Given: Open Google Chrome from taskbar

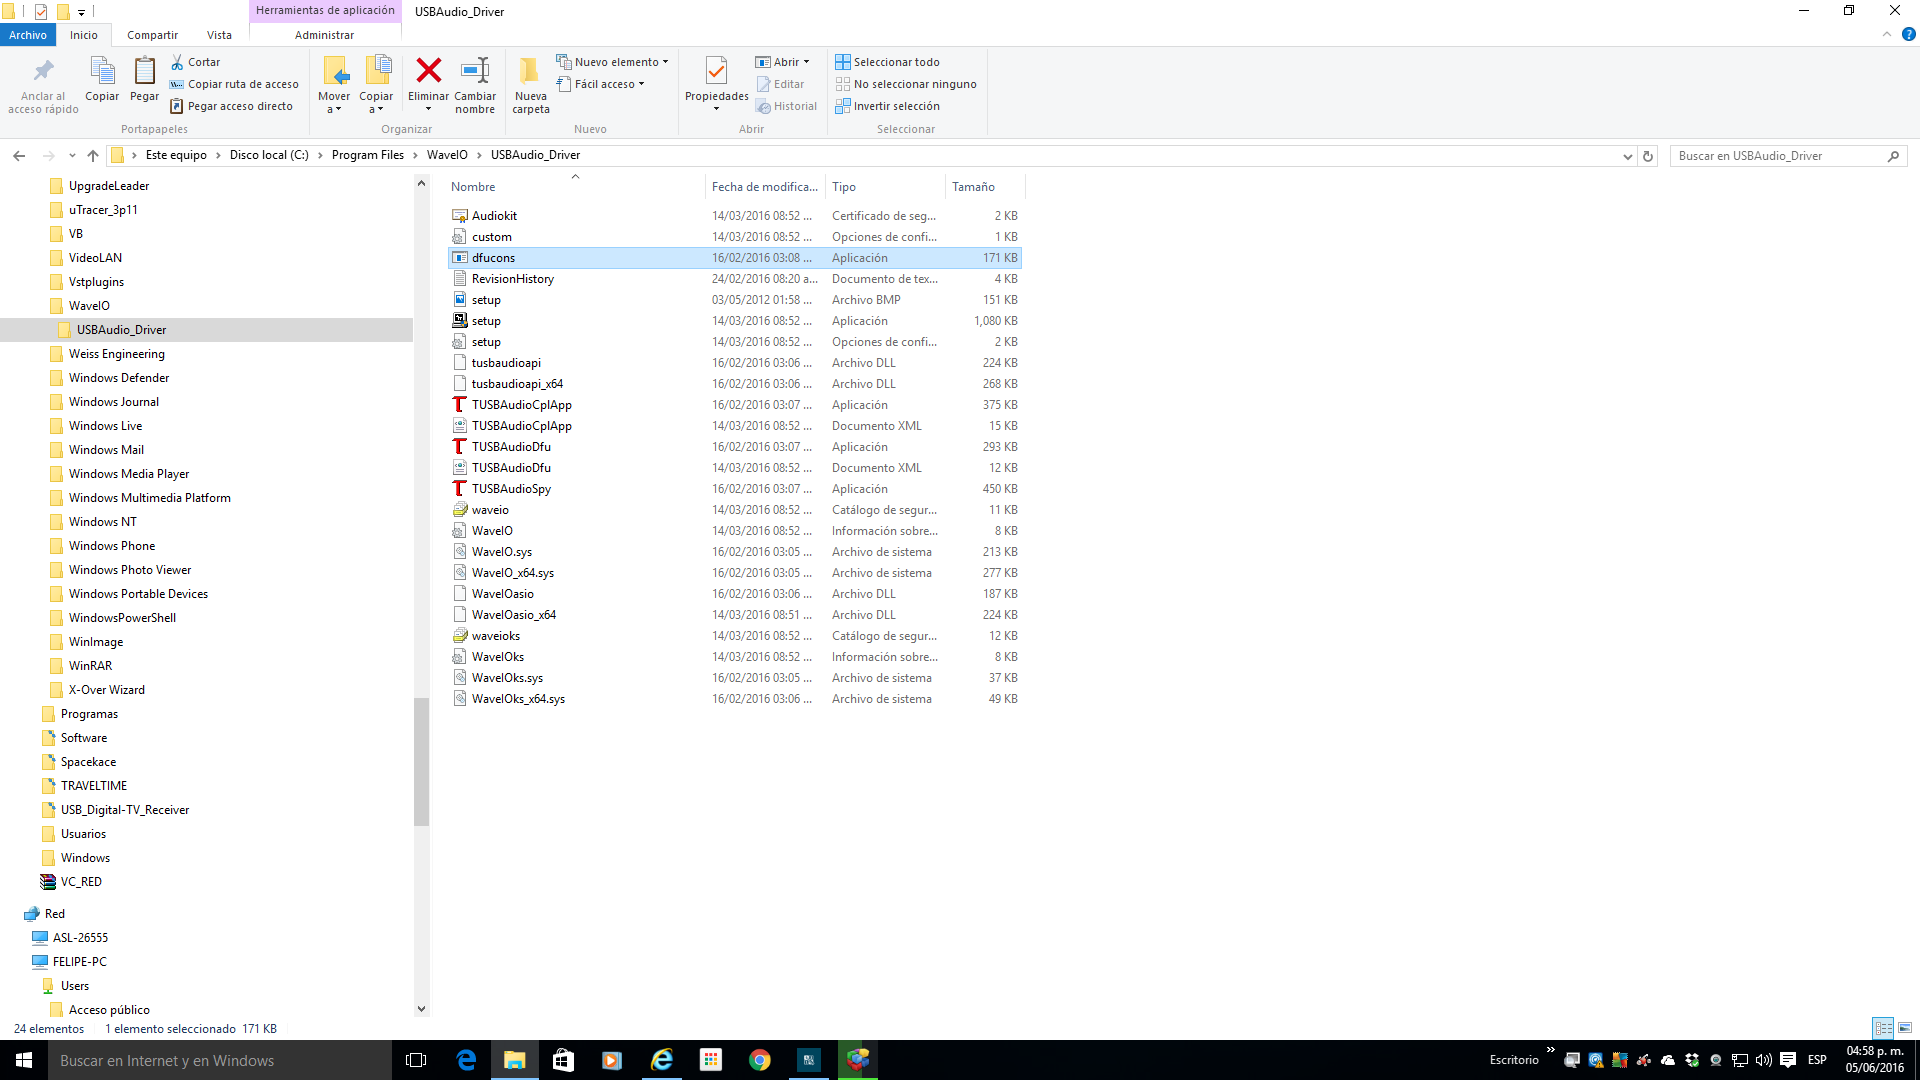Looking at the screenshot, I should point(760,1060).
